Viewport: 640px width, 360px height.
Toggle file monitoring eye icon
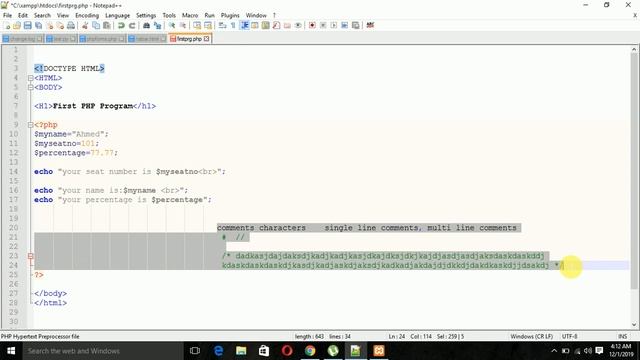click(x=298, y=26)
